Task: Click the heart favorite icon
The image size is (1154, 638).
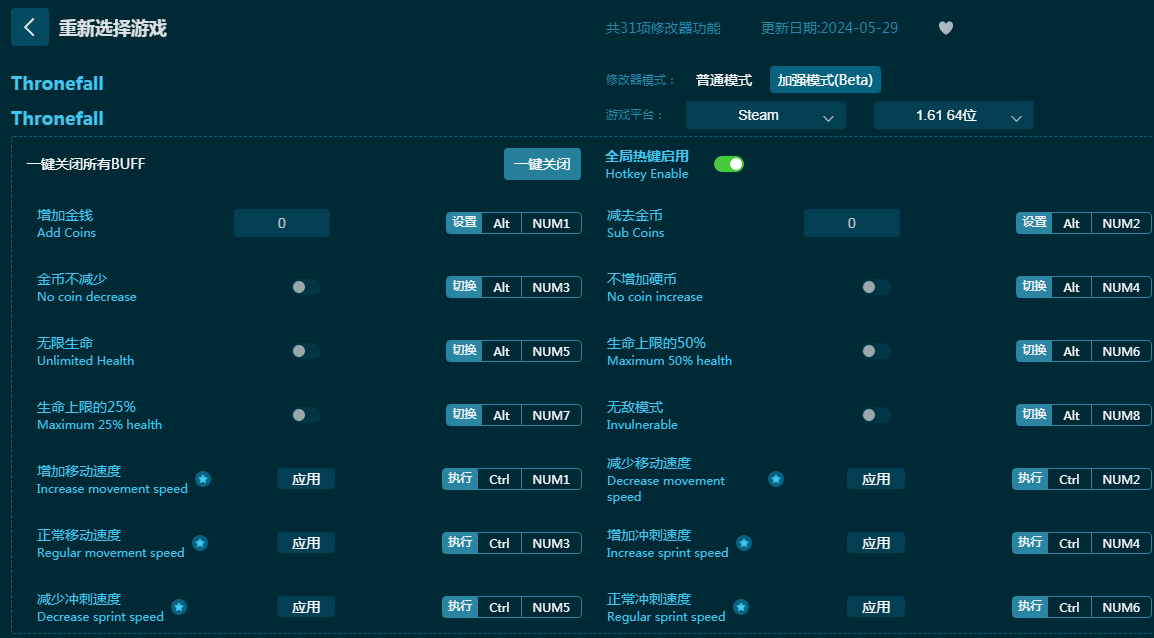Action: (x=946, y=28)
